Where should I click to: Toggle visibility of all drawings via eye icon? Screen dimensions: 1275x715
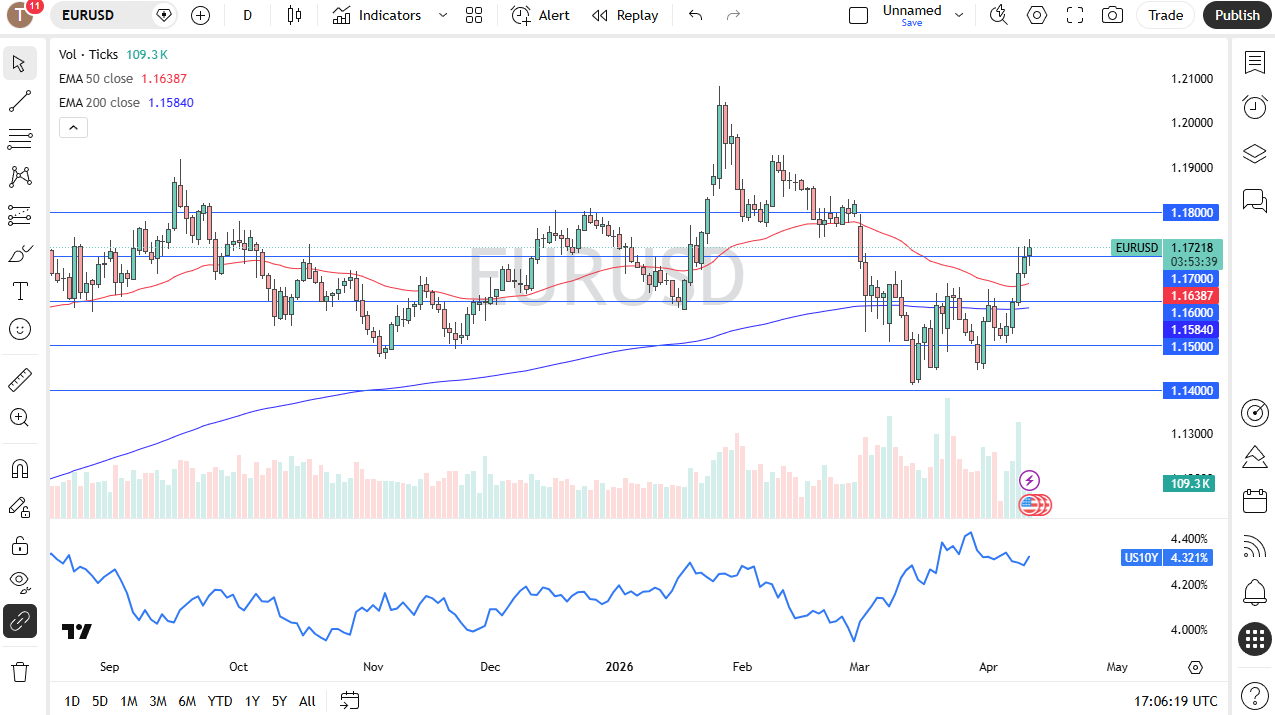[x=20, y=582]
